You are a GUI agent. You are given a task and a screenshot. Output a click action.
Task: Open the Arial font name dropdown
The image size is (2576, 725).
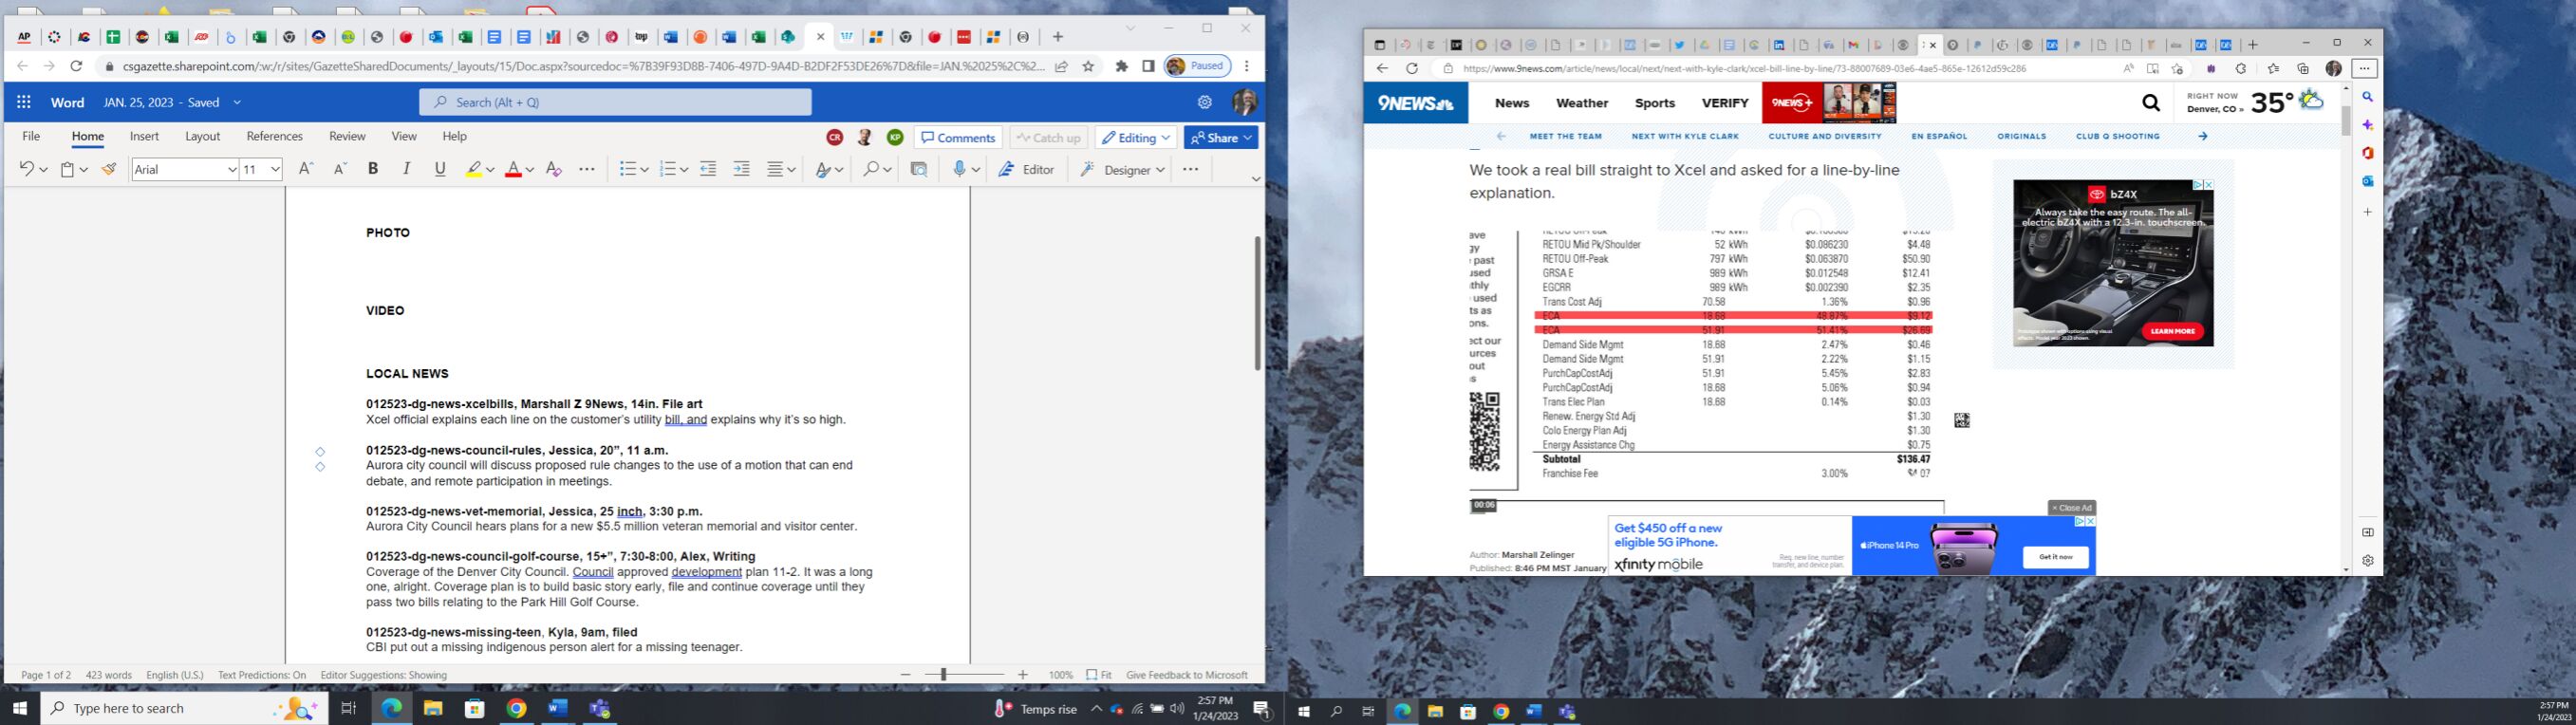185,170
